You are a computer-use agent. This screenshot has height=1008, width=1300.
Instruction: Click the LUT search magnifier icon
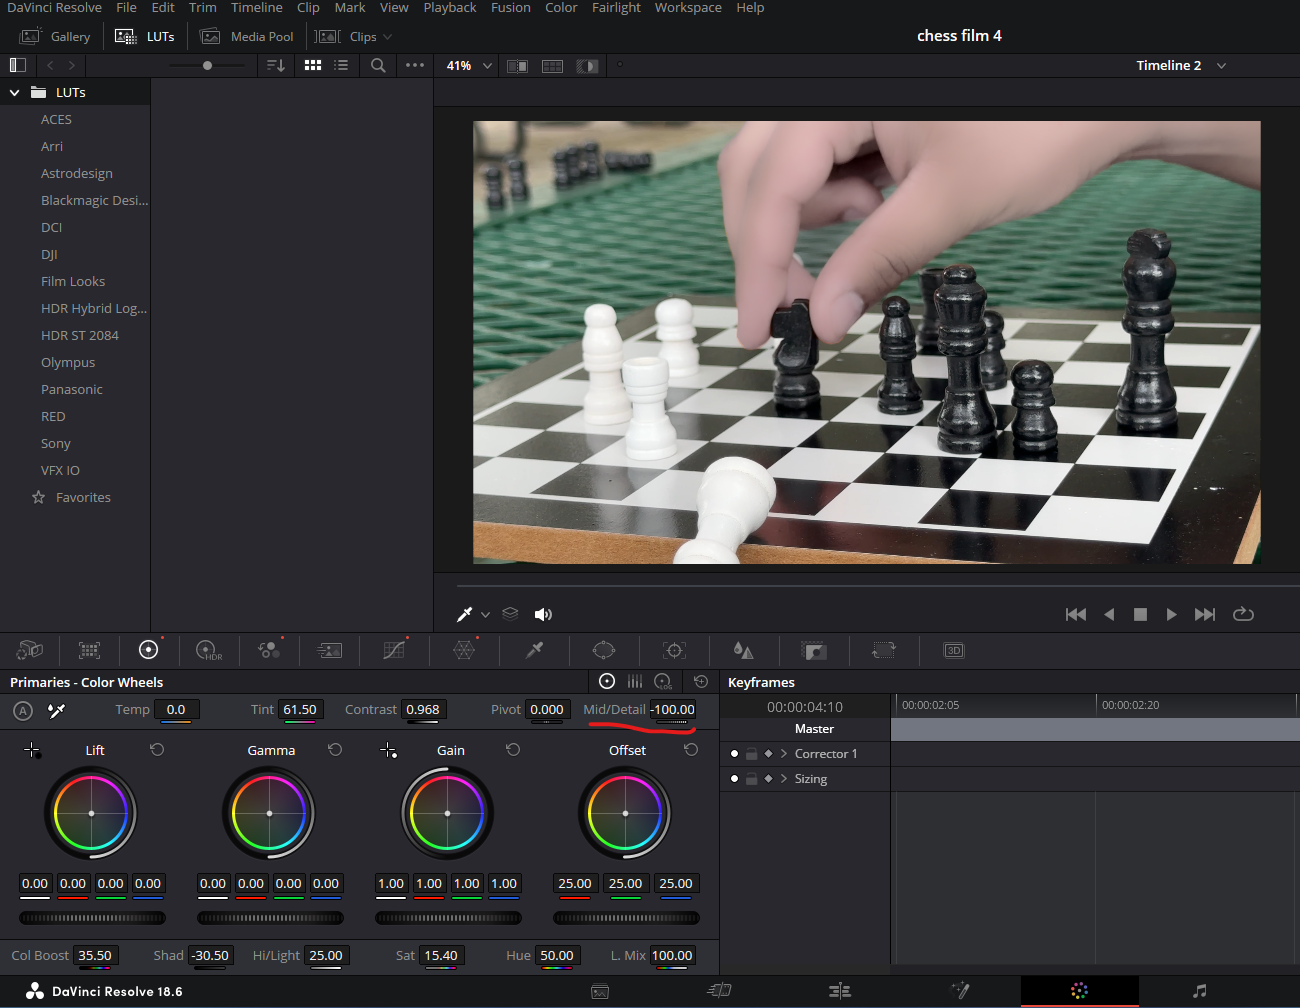pos(378,65)
